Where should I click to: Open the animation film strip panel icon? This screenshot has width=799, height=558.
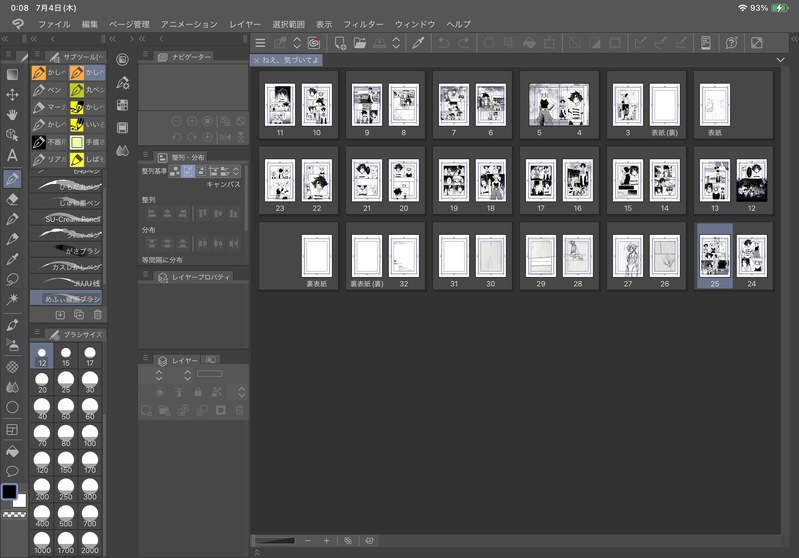[x=122, y=127]
